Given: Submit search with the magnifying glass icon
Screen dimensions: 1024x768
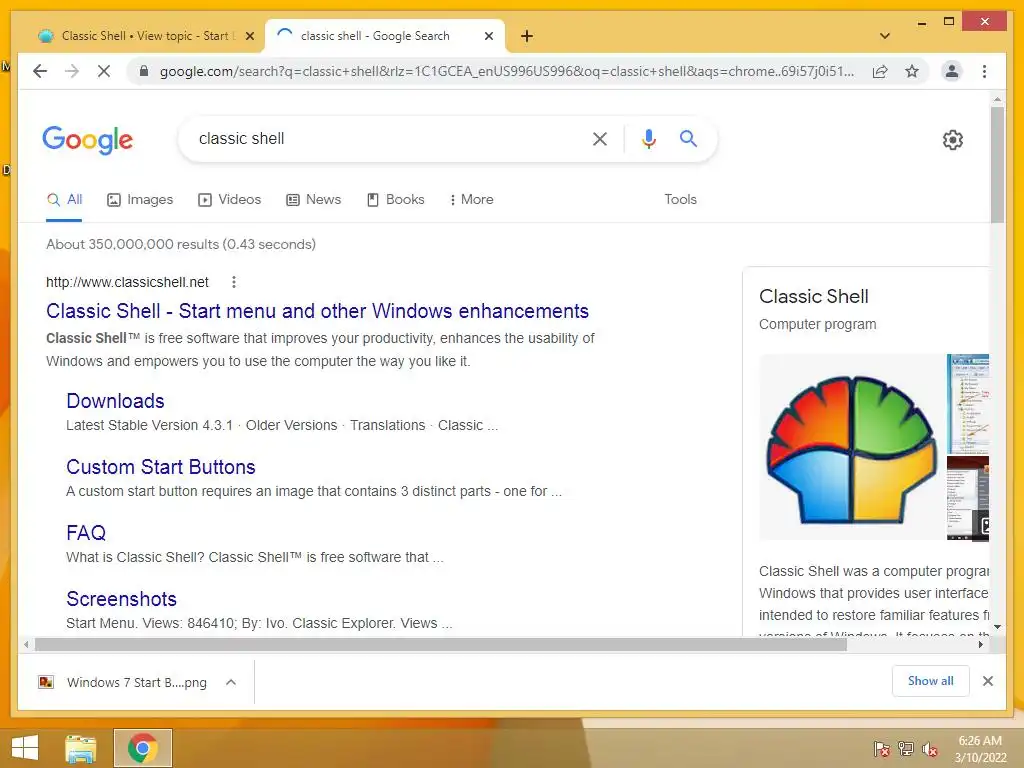Looking at the screenshot, I should pos(688,138).
